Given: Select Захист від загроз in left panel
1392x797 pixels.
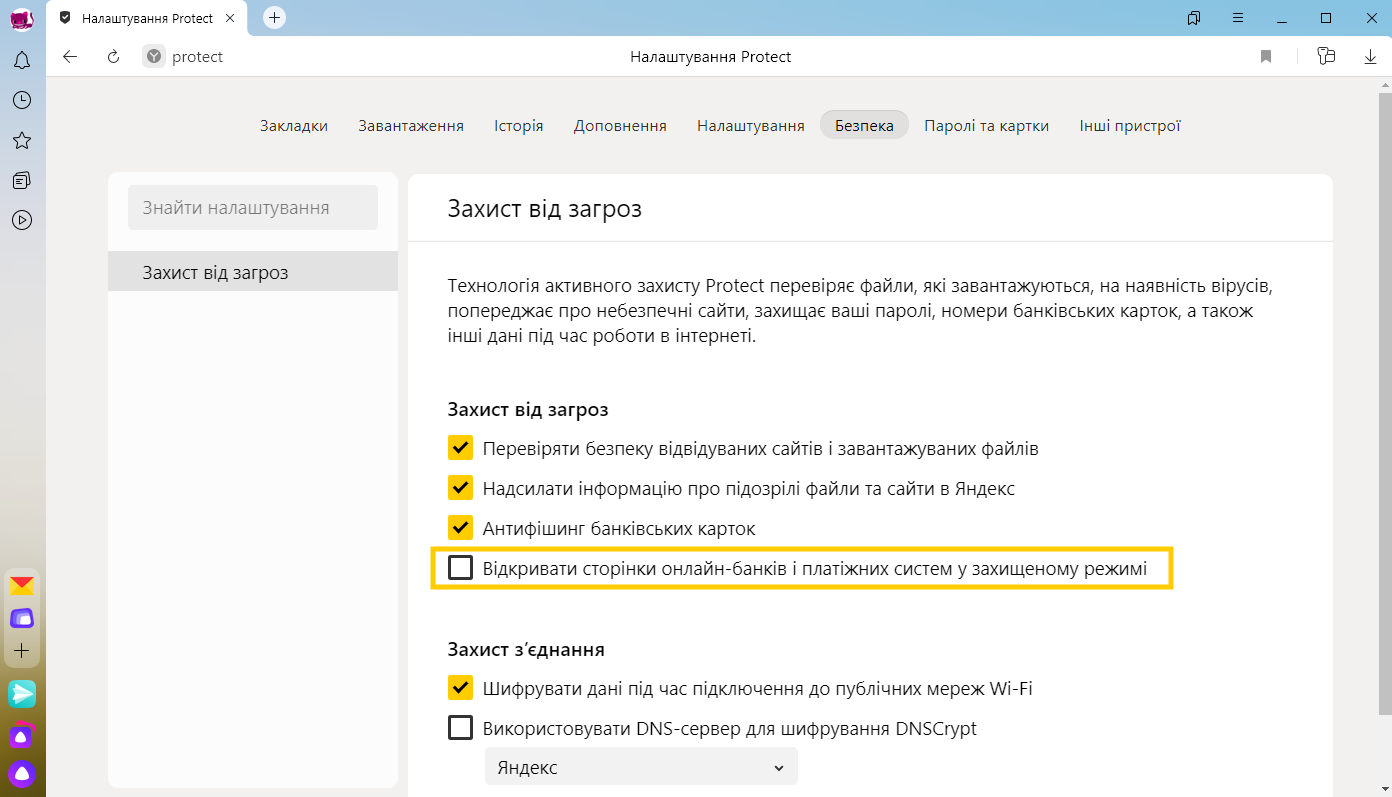Looking at the screenshot, I should pos(253,272).
